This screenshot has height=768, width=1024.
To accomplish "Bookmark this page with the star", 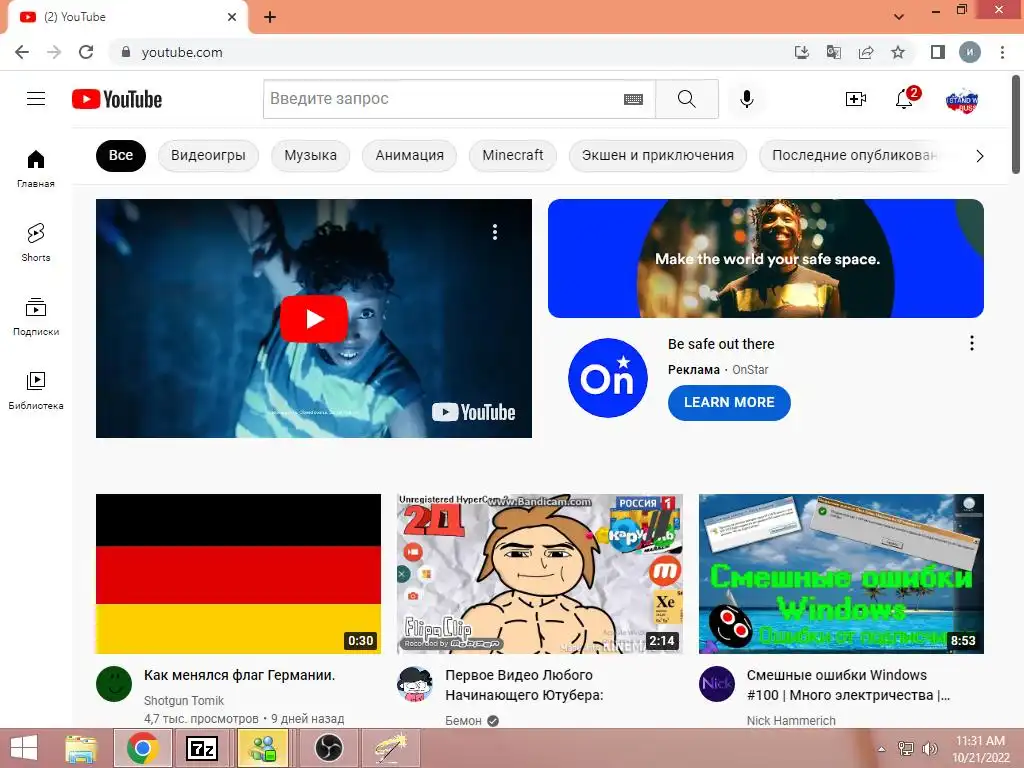I will 898,52.
